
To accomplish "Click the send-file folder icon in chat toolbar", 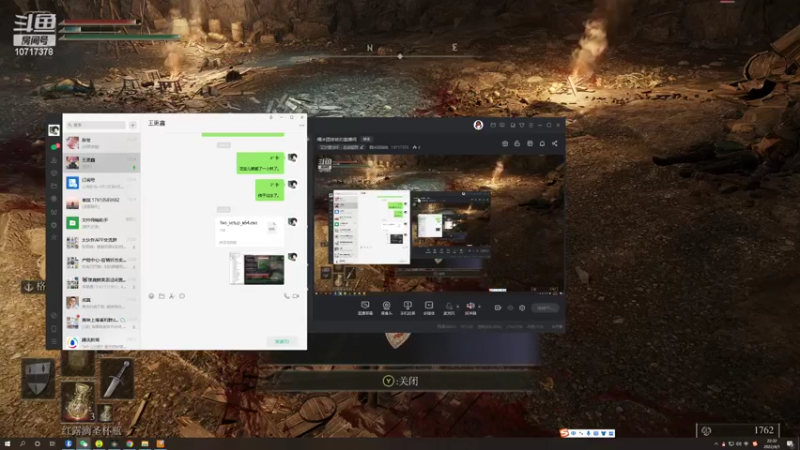I will coord(161,296).
